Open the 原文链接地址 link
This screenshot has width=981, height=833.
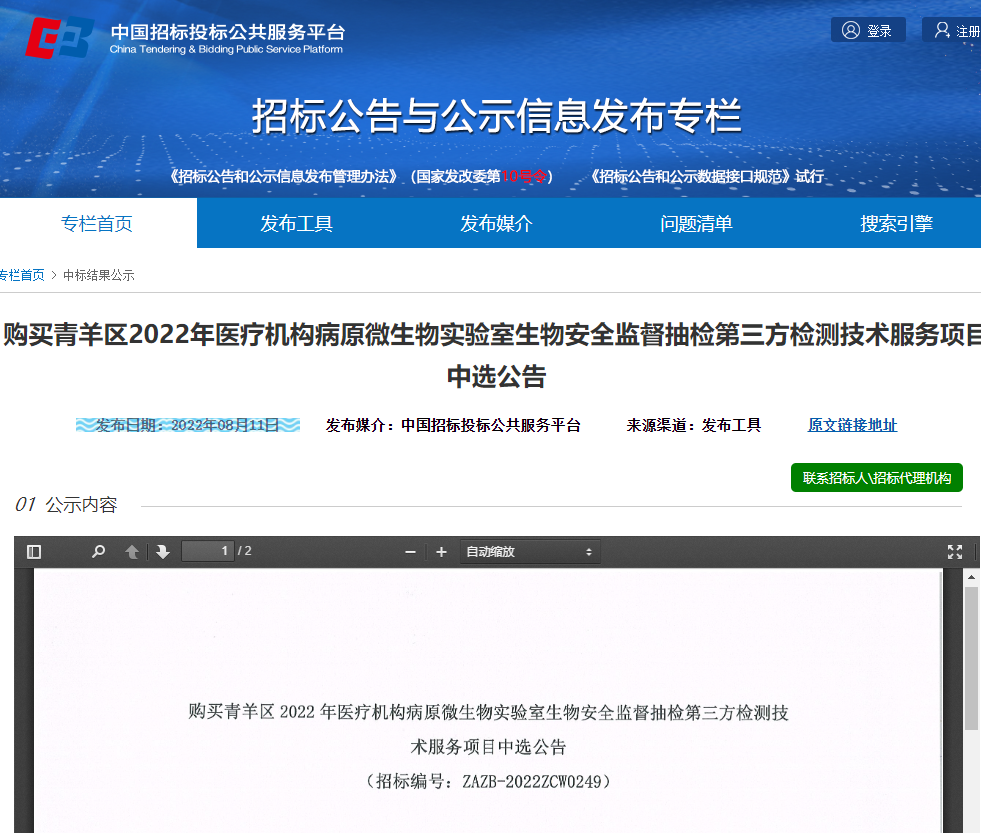coord(852,425)
